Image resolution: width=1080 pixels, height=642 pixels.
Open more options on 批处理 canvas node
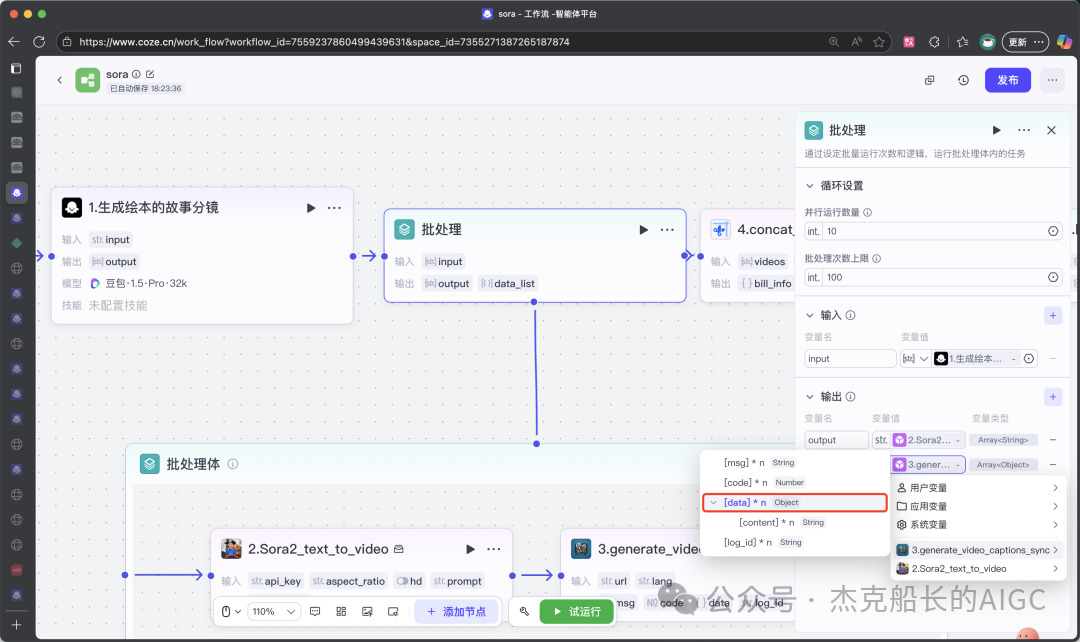click(667, 230)
